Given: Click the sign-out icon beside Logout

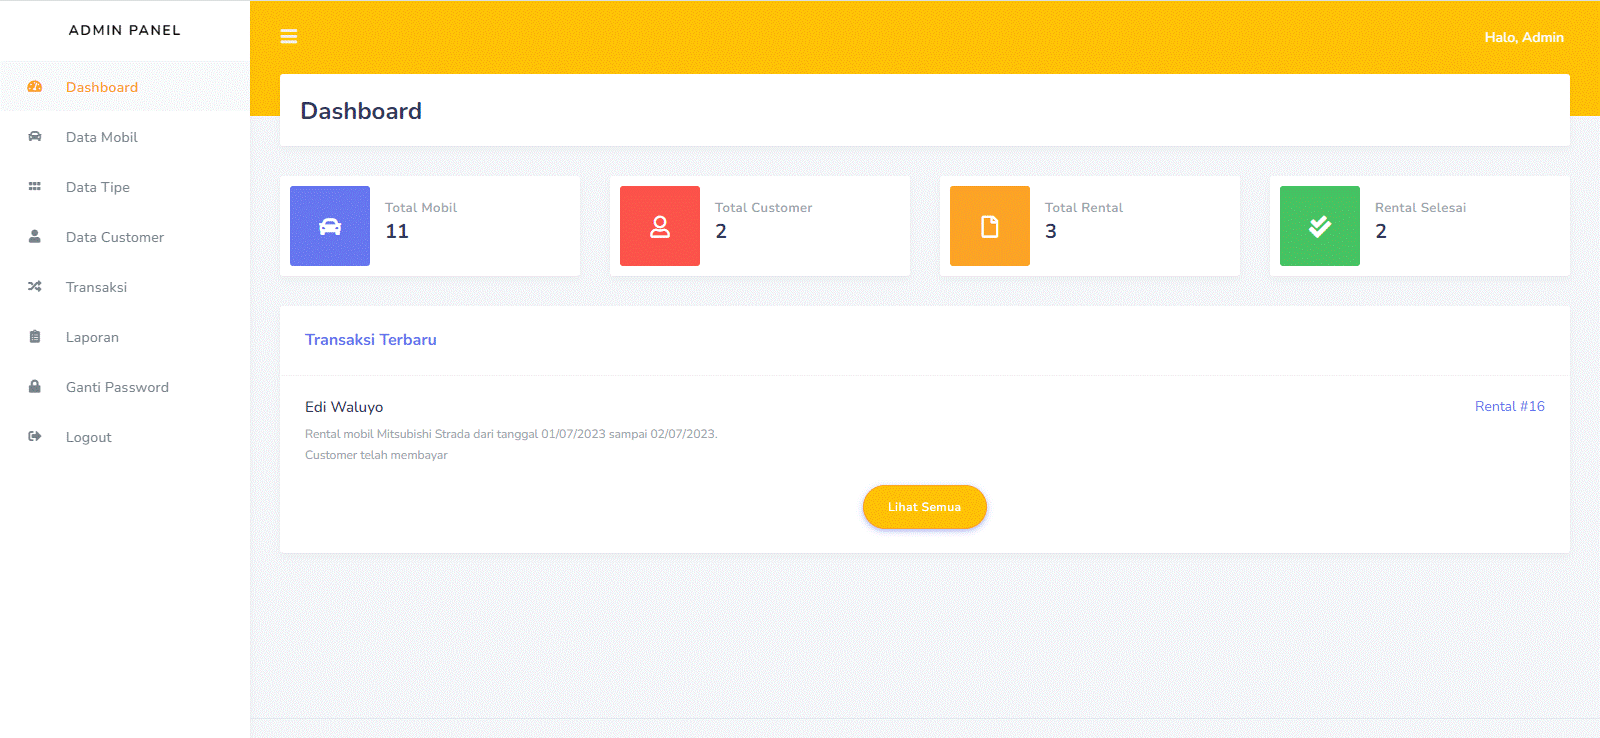Looking at the screenshot, I should 35,437.
